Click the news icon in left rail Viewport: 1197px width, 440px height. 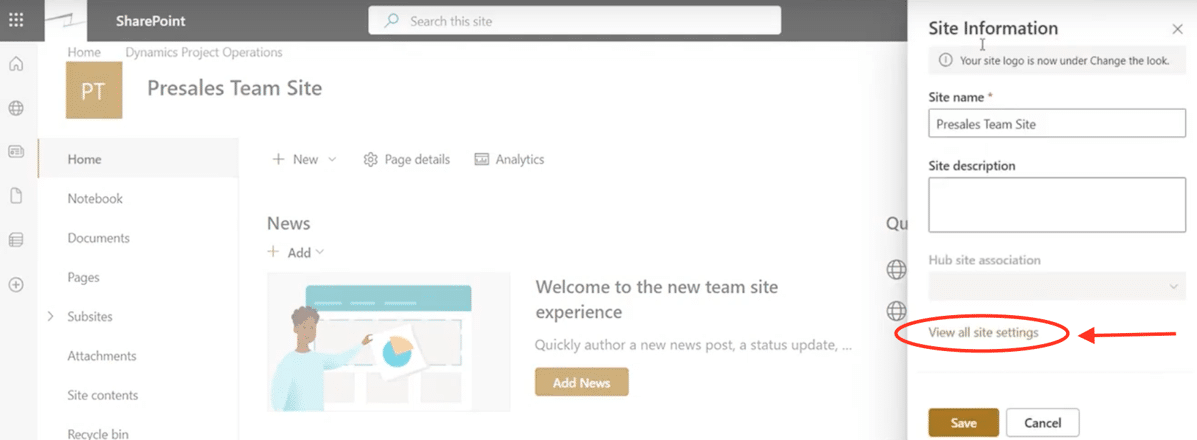[x=16, y=152]
